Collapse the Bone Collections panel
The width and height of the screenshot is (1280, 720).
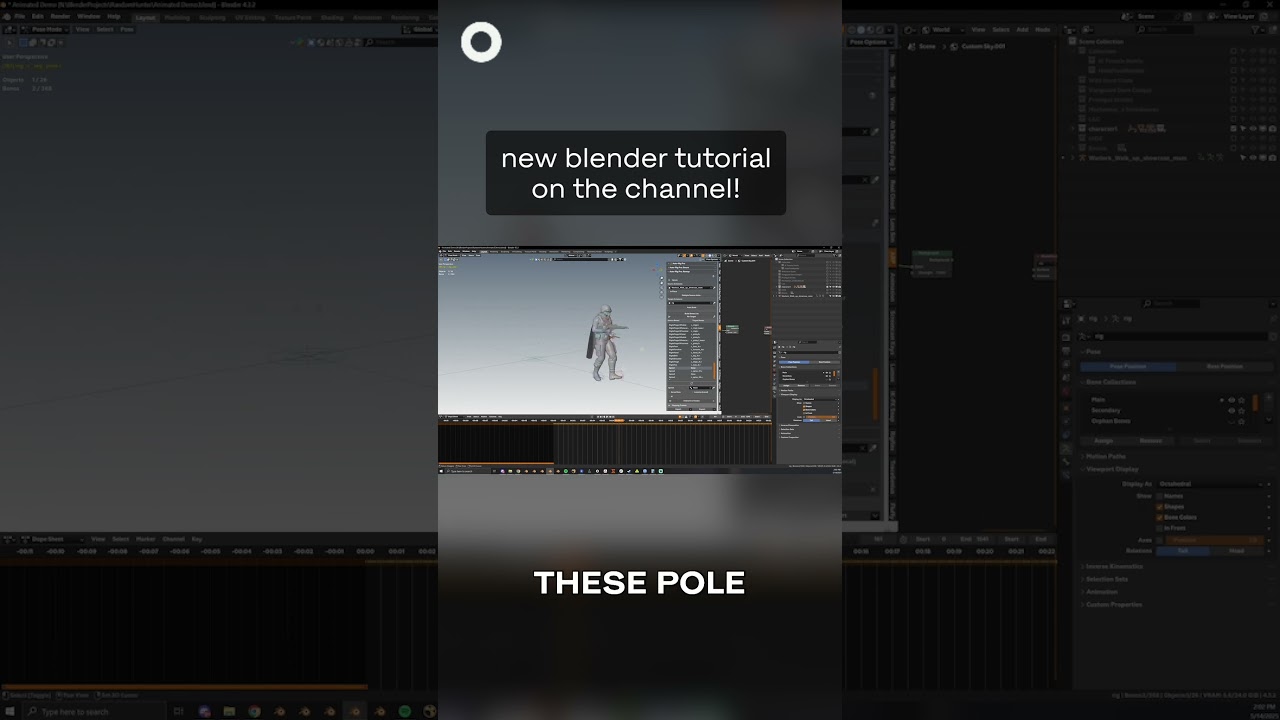(x=1111, y=382)
